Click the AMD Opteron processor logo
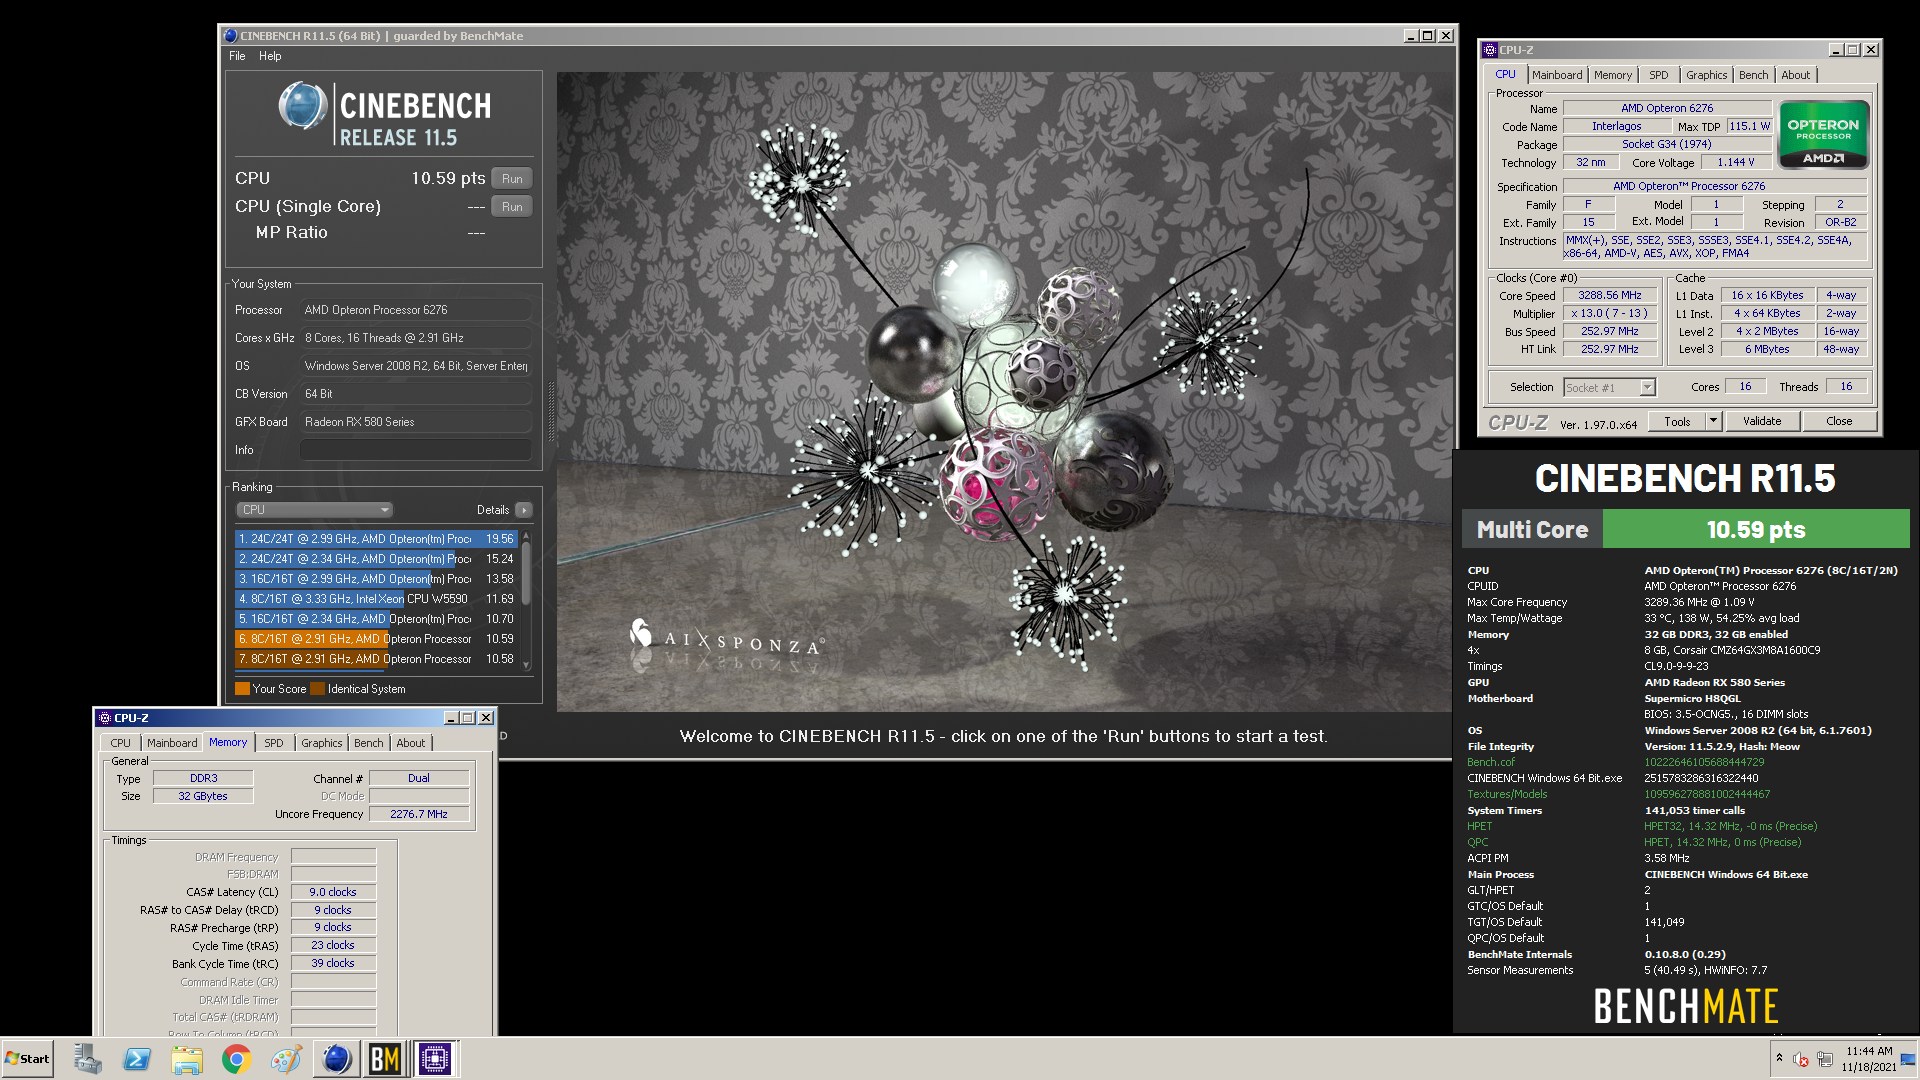The image size is (1920, 1080). tap(1823, 134)
